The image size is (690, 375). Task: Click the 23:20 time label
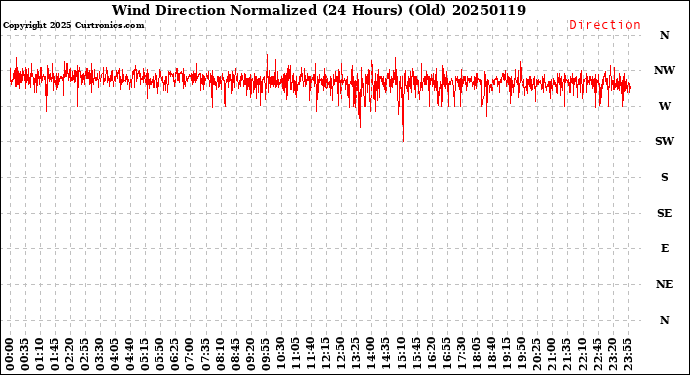pos(612,354)
